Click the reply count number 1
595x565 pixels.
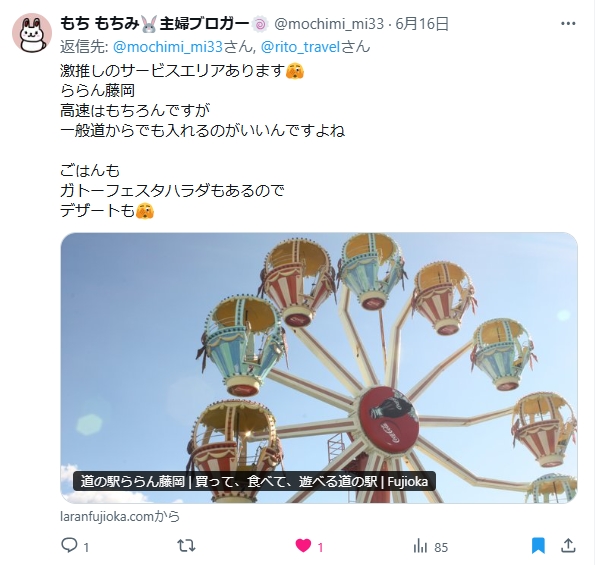point(86,548)
